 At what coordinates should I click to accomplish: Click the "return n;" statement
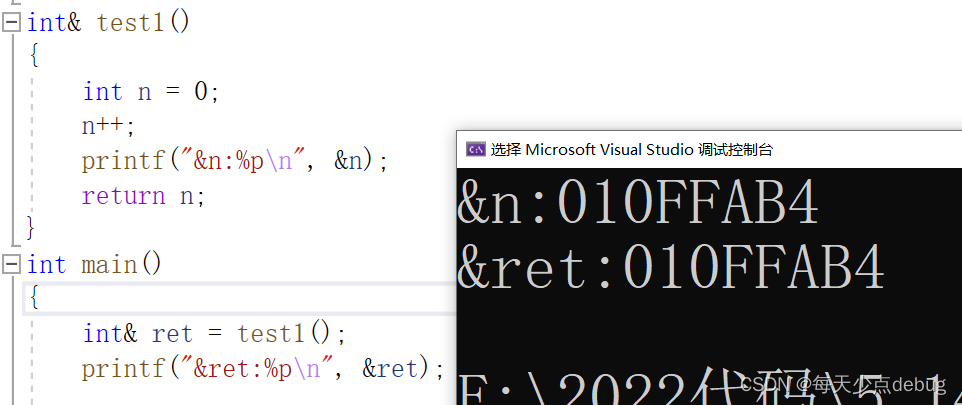click(x=144, y=196)
